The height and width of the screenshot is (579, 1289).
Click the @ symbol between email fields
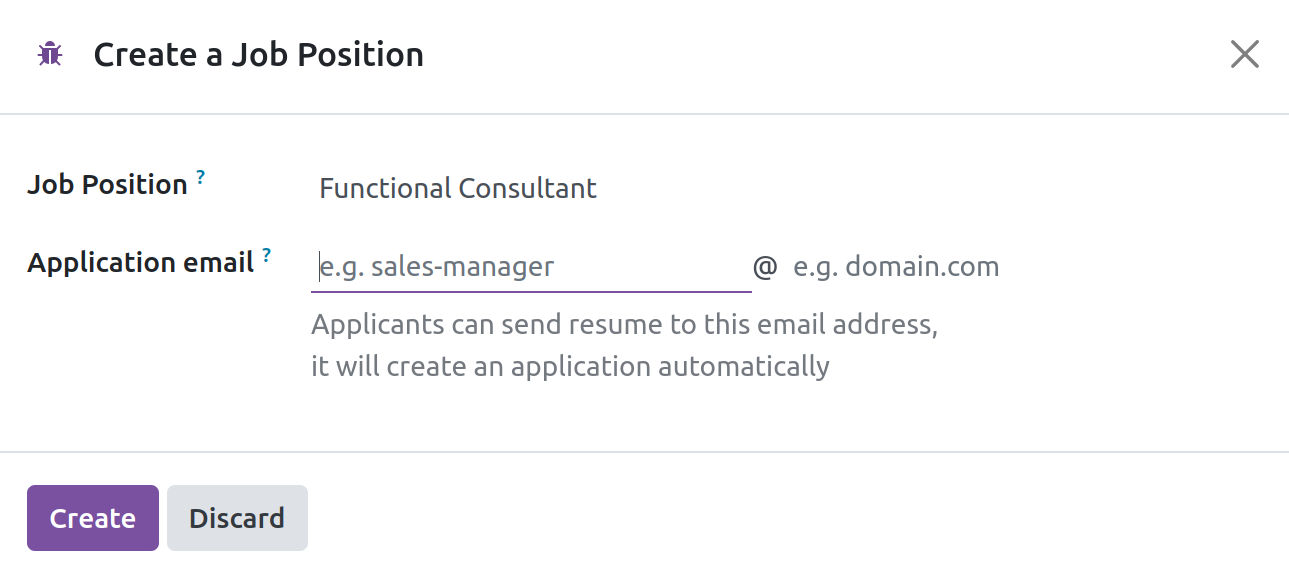point(764,267)
